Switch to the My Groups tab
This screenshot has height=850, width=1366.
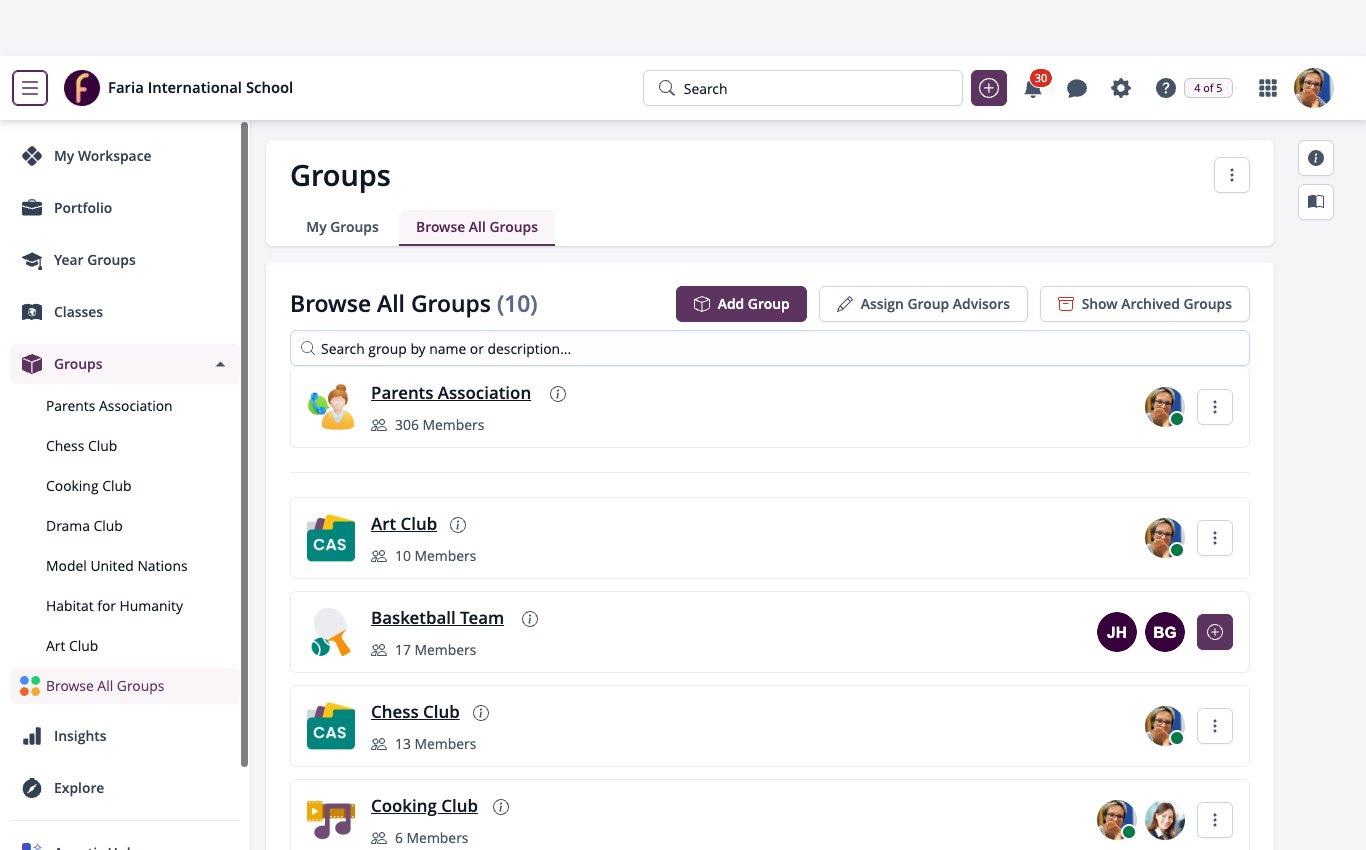(x=342, y=227)
